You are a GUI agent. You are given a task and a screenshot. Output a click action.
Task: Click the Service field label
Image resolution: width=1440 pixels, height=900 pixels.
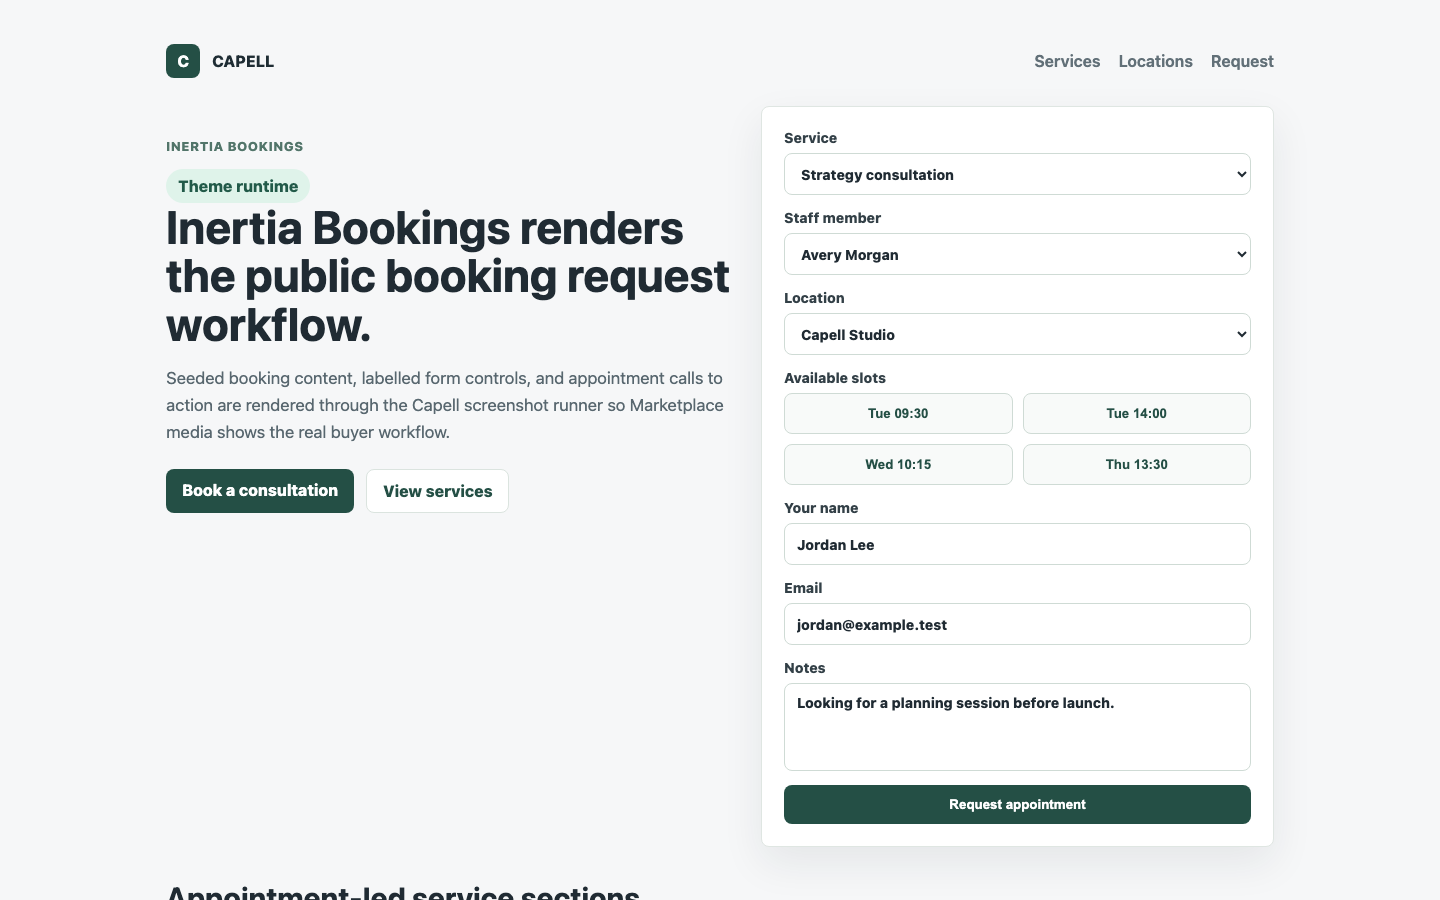810,138
